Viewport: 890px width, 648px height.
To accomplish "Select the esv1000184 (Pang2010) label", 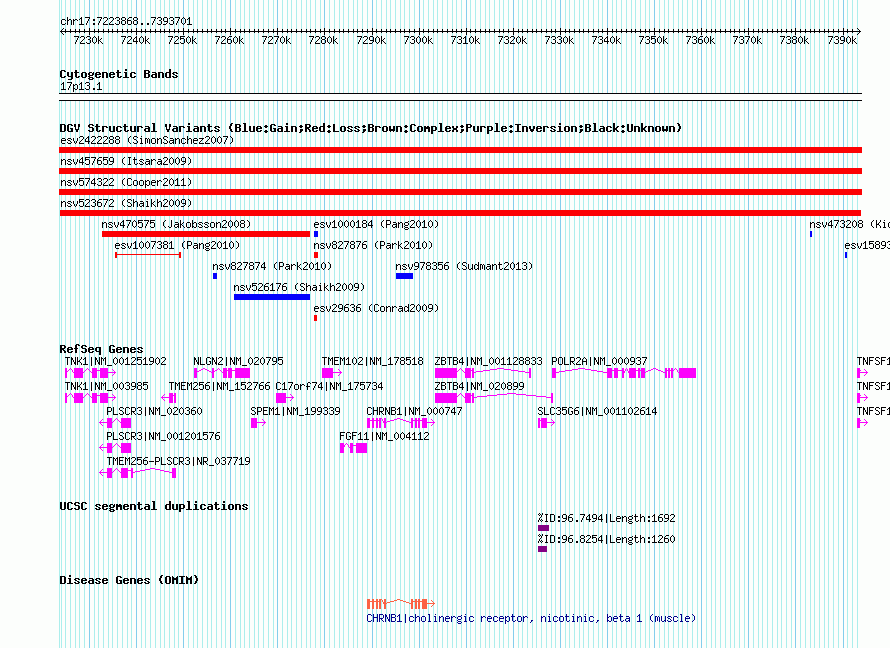I will pyautogui.click(x=376, y=224).
